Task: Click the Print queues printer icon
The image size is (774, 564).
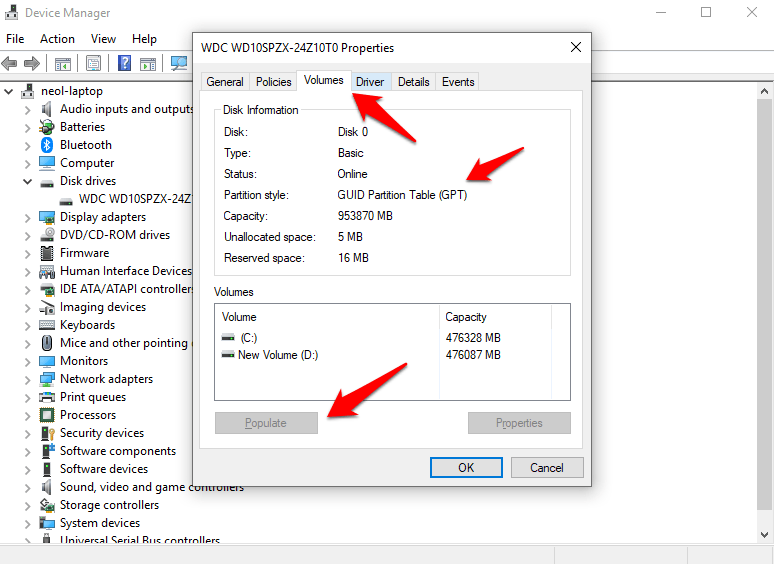Action: (x=47, y=397)
